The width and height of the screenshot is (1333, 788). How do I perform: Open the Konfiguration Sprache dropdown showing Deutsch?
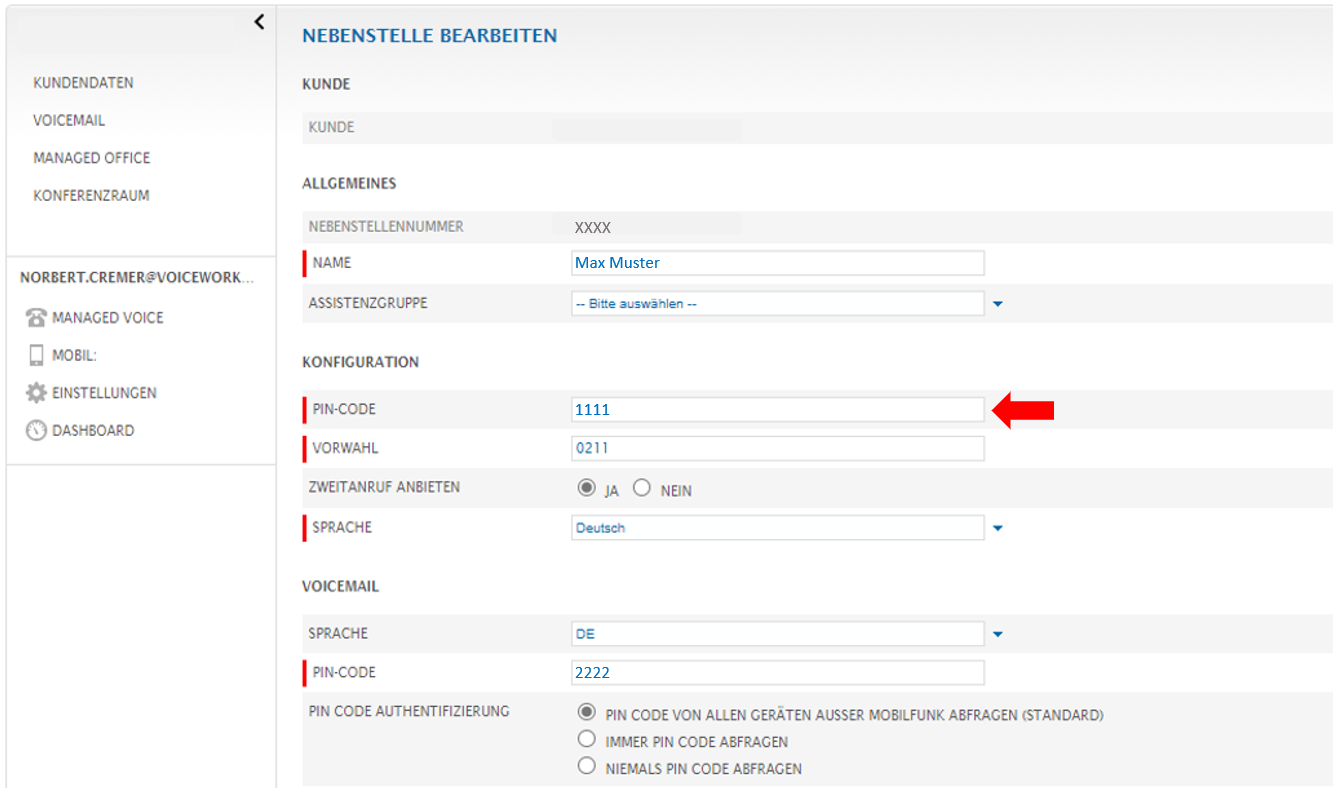tap(996, 528)
